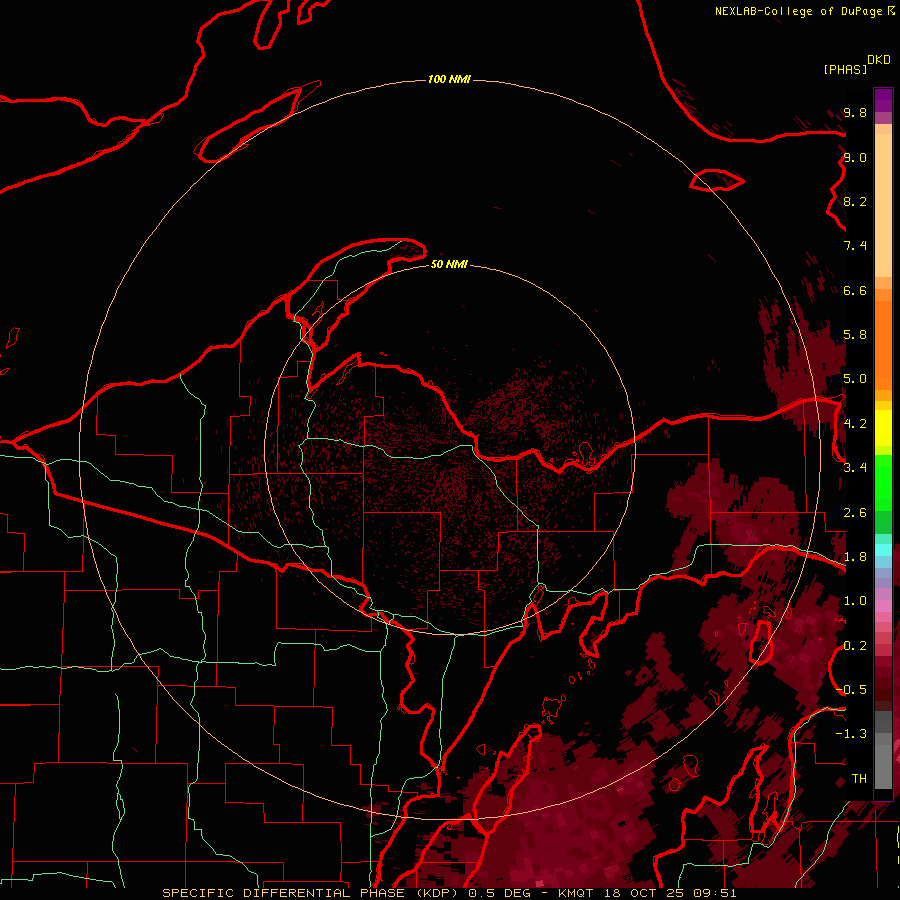Click the 5.0 value on the color scale

(855, 379)
